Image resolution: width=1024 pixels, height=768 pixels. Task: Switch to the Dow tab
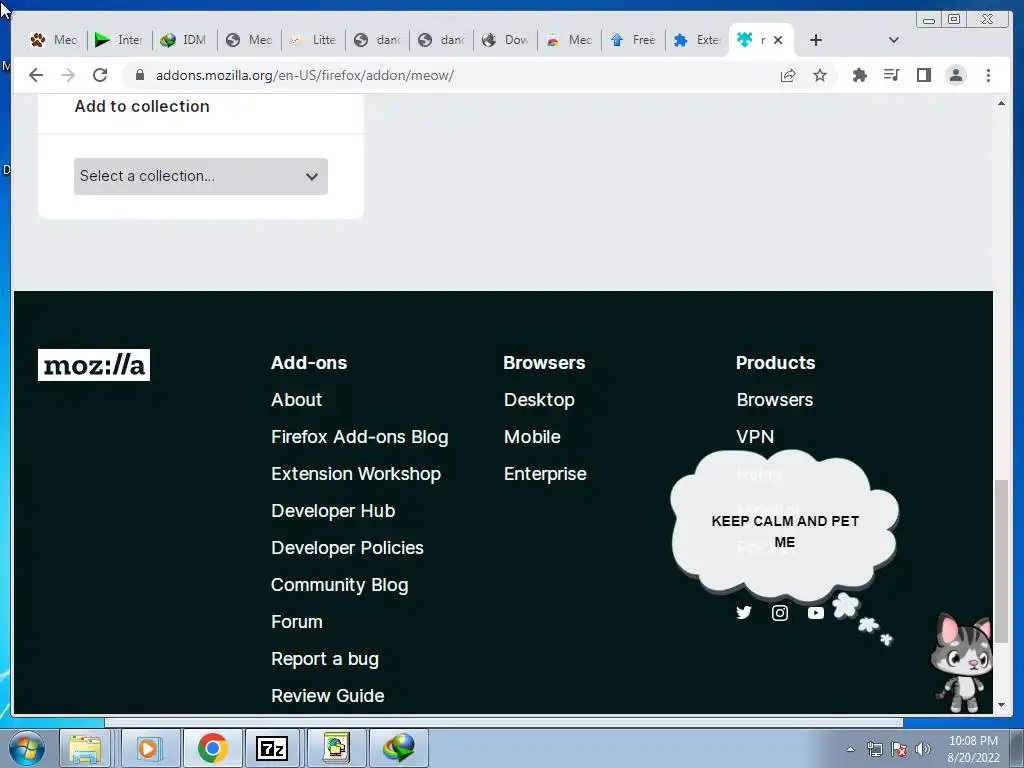click(x=504, y=40)
